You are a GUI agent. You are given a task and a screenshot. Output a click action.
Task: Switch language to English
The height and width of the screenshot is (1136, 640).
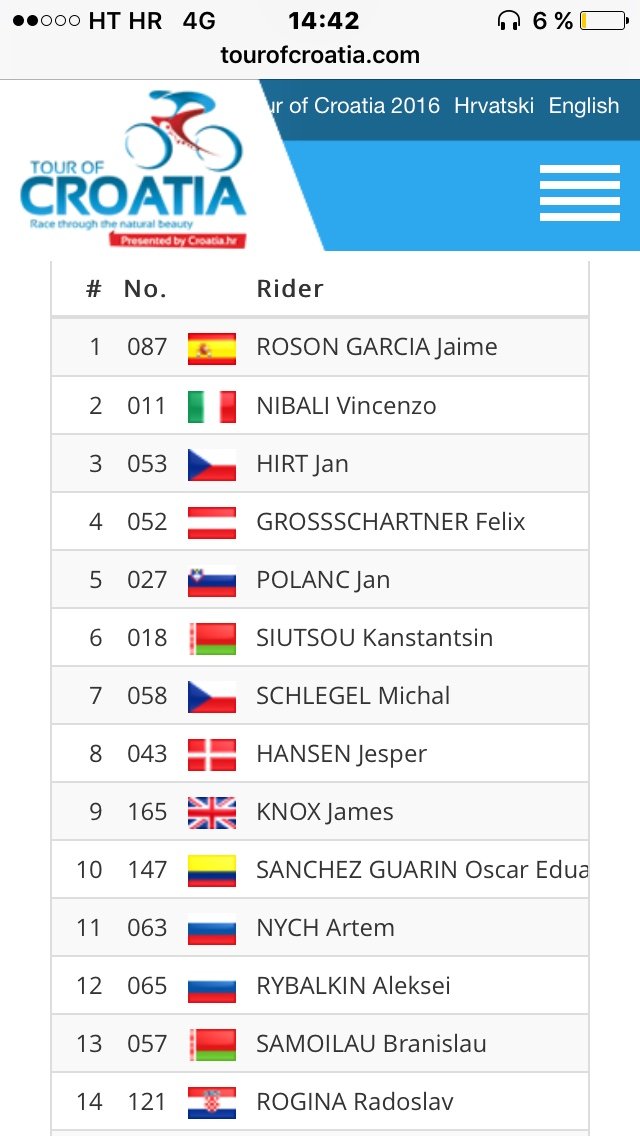click(x=583, y=106)
